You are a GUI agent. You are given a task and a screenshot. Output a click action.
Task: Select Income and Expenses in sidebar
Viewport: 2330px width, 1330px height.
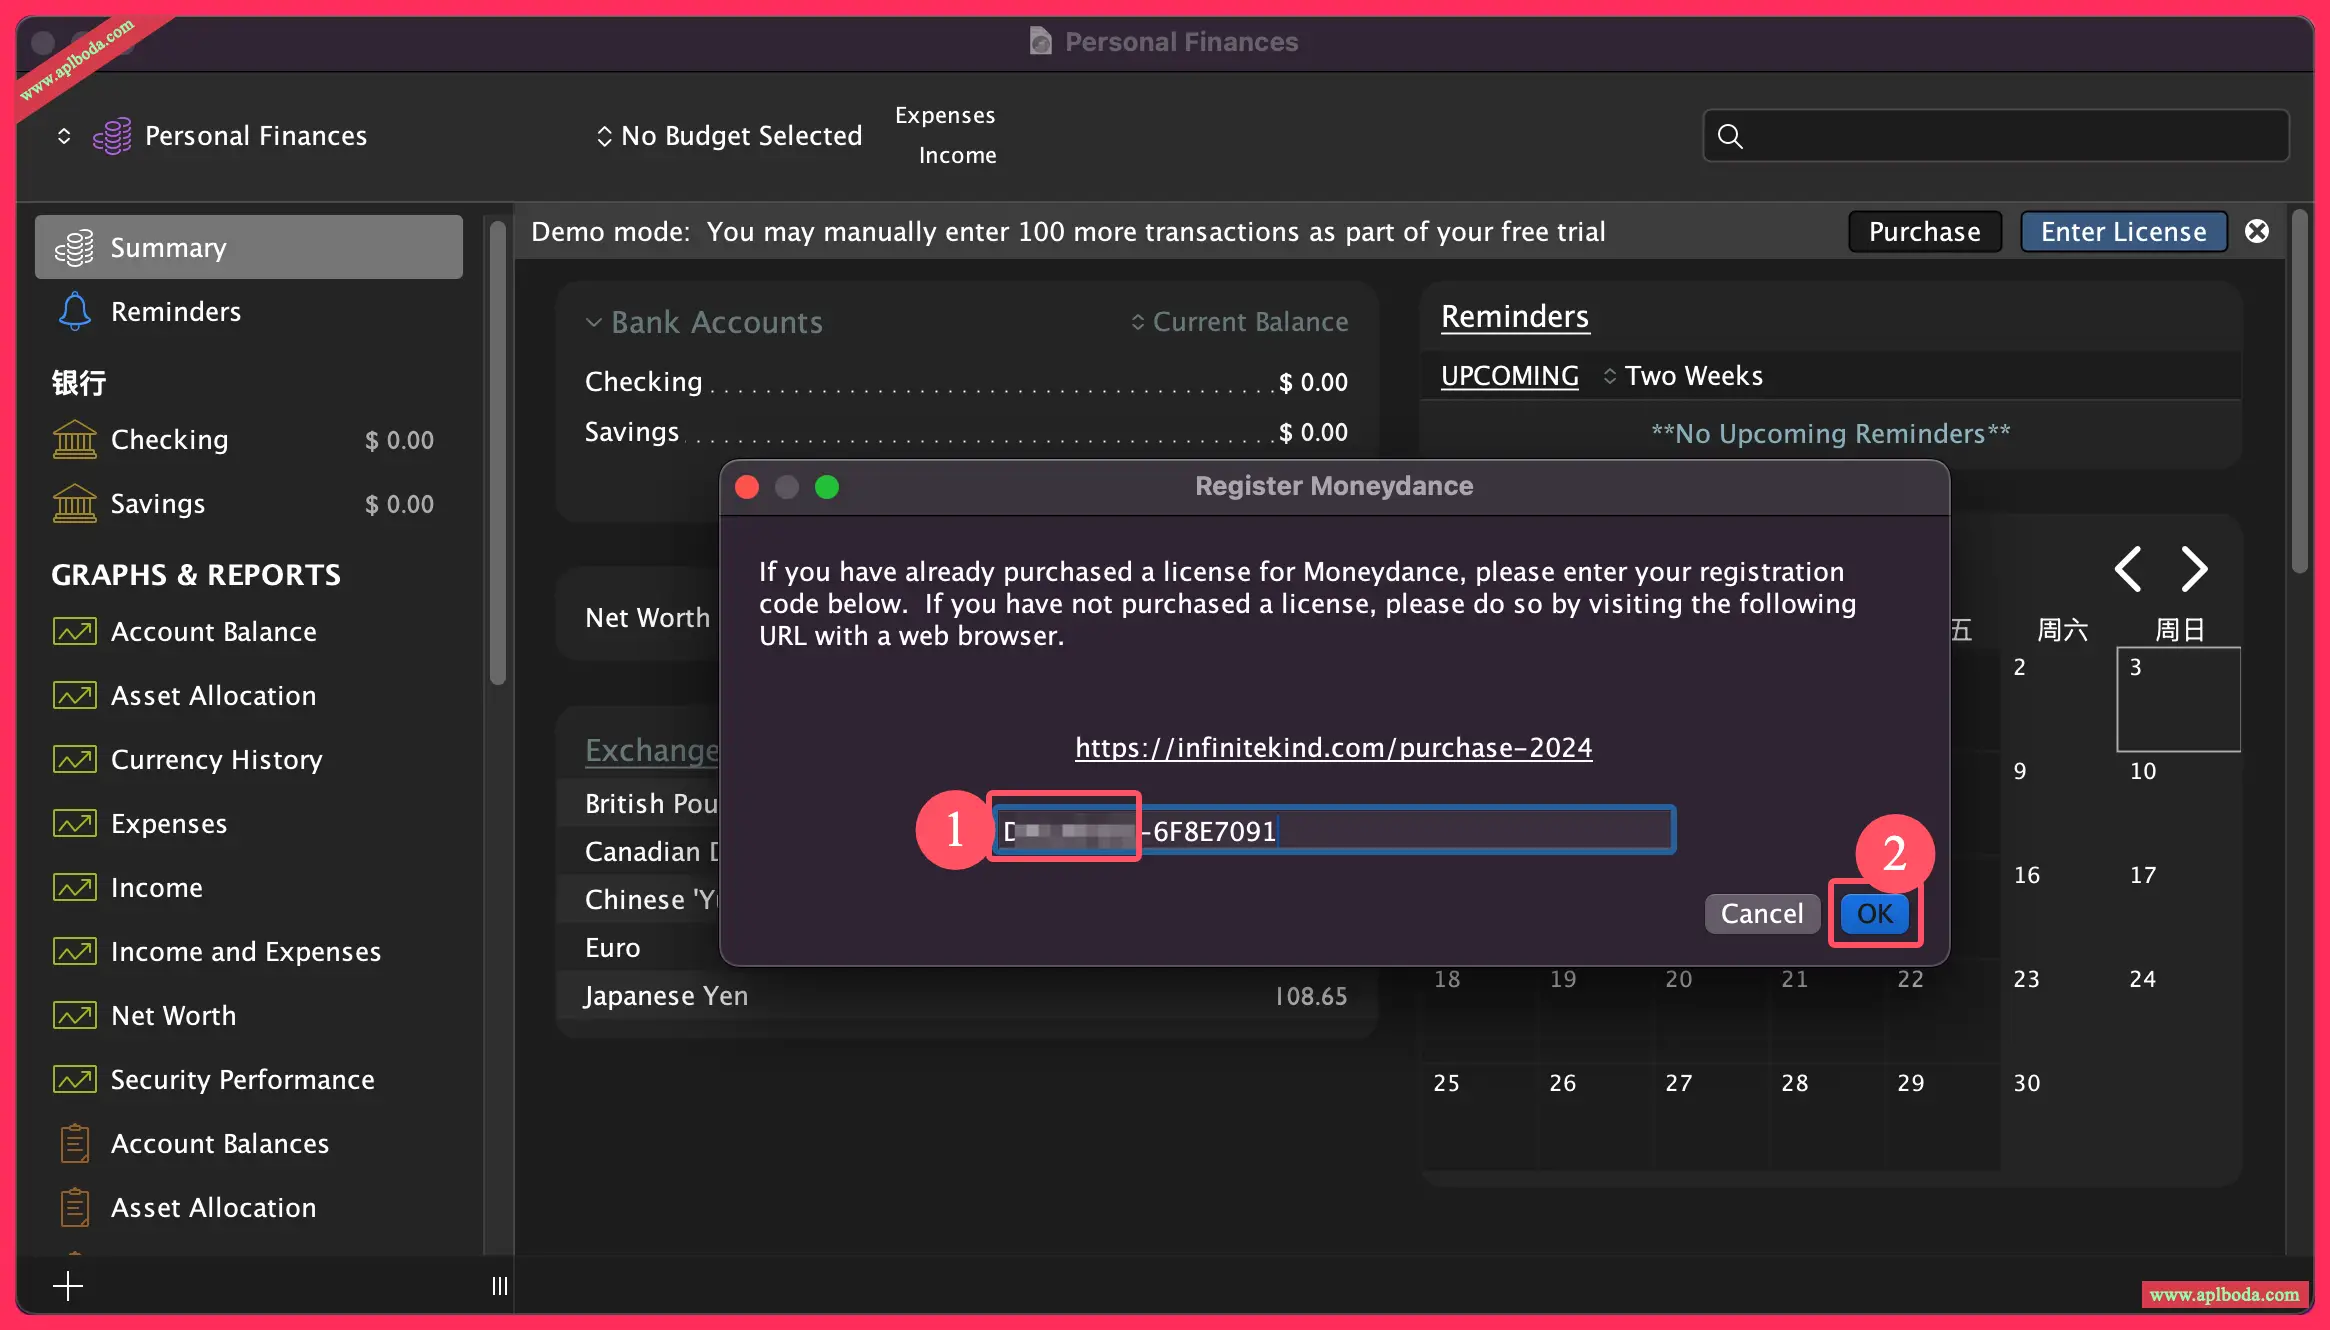[x=245, y=952]
